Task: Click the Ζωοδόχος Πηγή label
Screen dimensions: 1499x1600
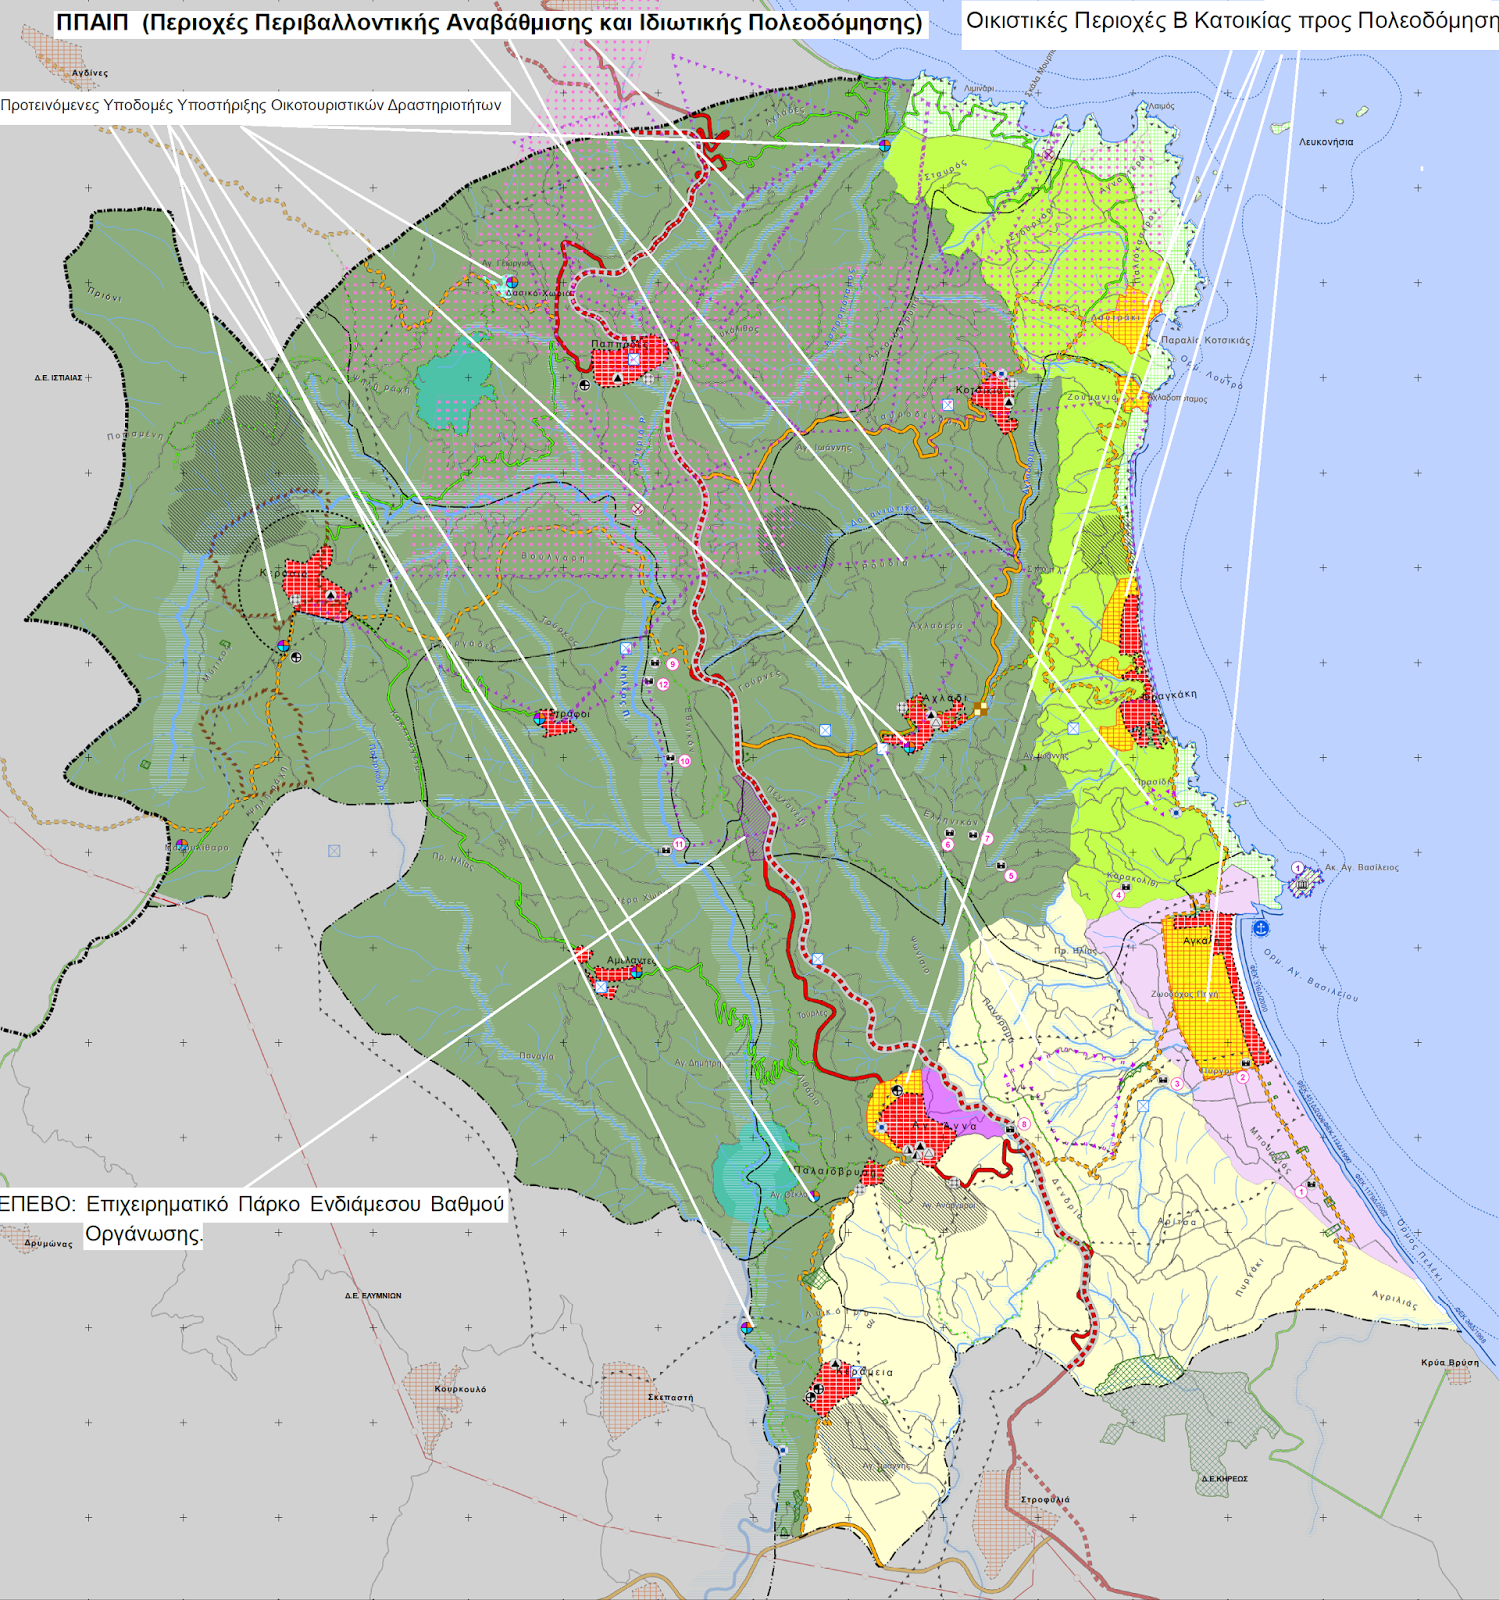Action: click(x=1184, y=994)
